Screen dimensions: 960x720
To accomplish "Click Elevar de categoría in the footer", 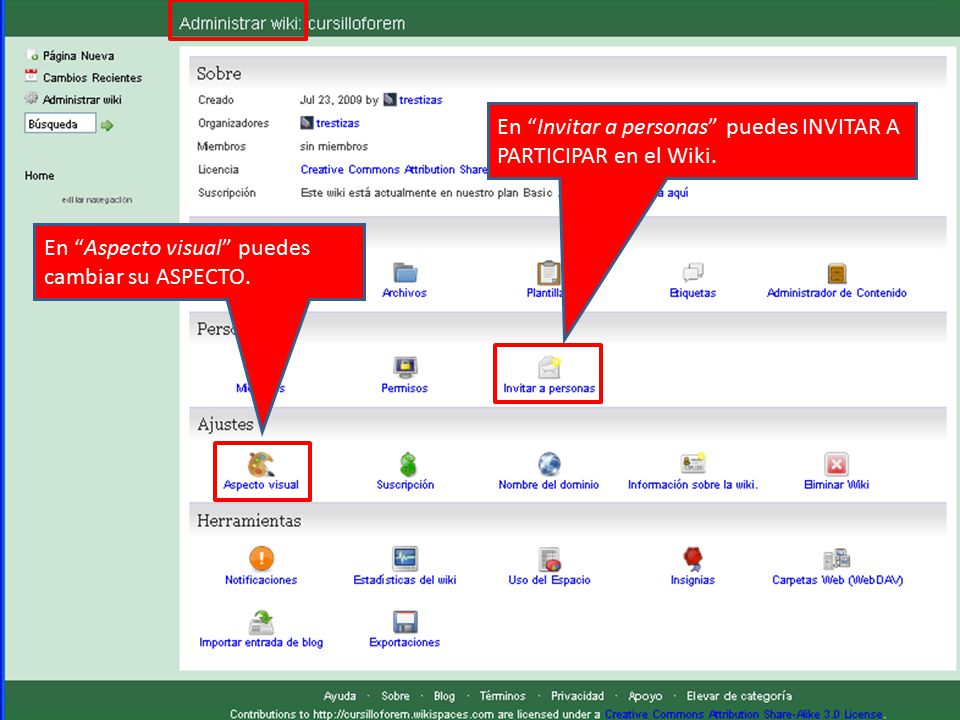I will 739,696.
